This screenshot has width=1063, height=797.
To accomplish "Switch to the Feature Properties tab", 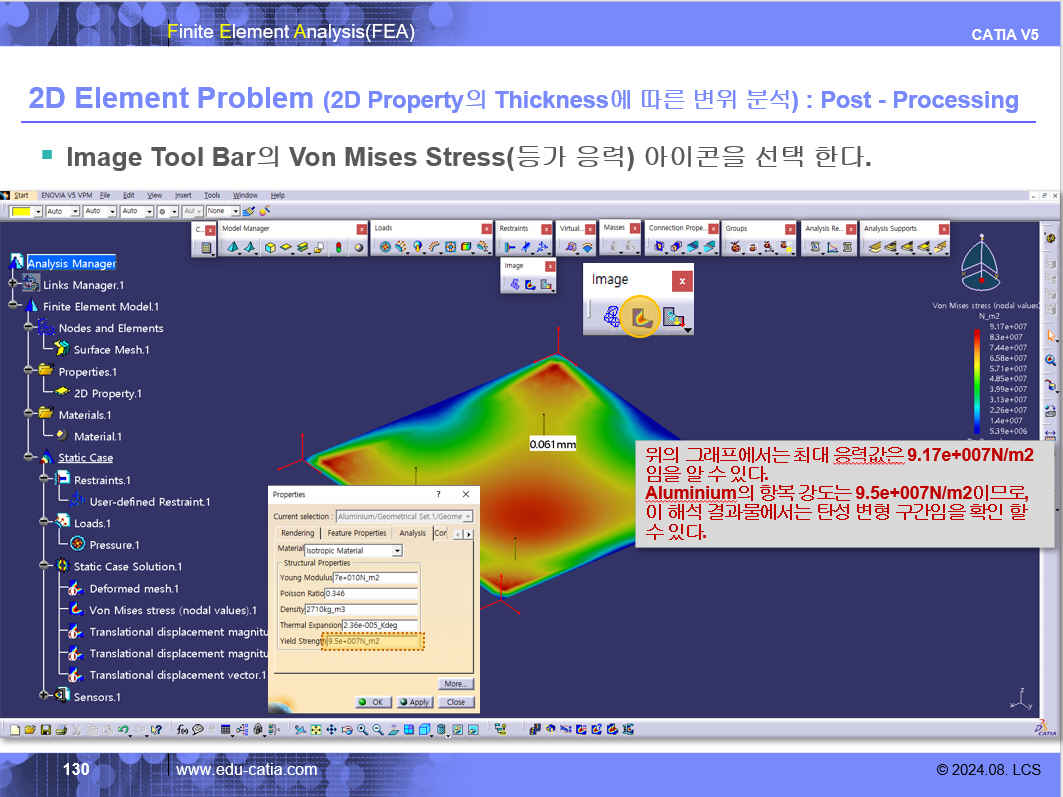I will pyautogui.click(x=356, y=533).
